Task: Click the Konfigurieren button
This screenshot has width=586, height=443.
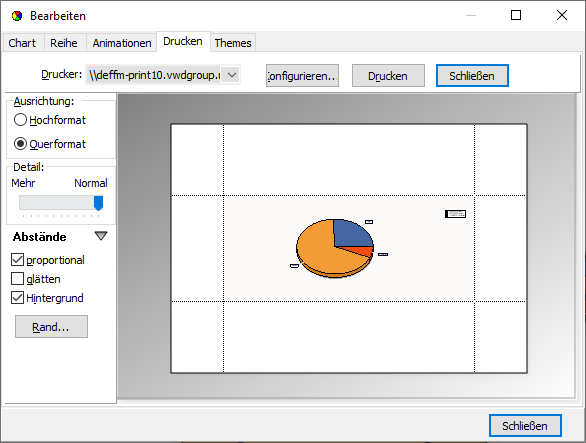Action: point(302,76)
